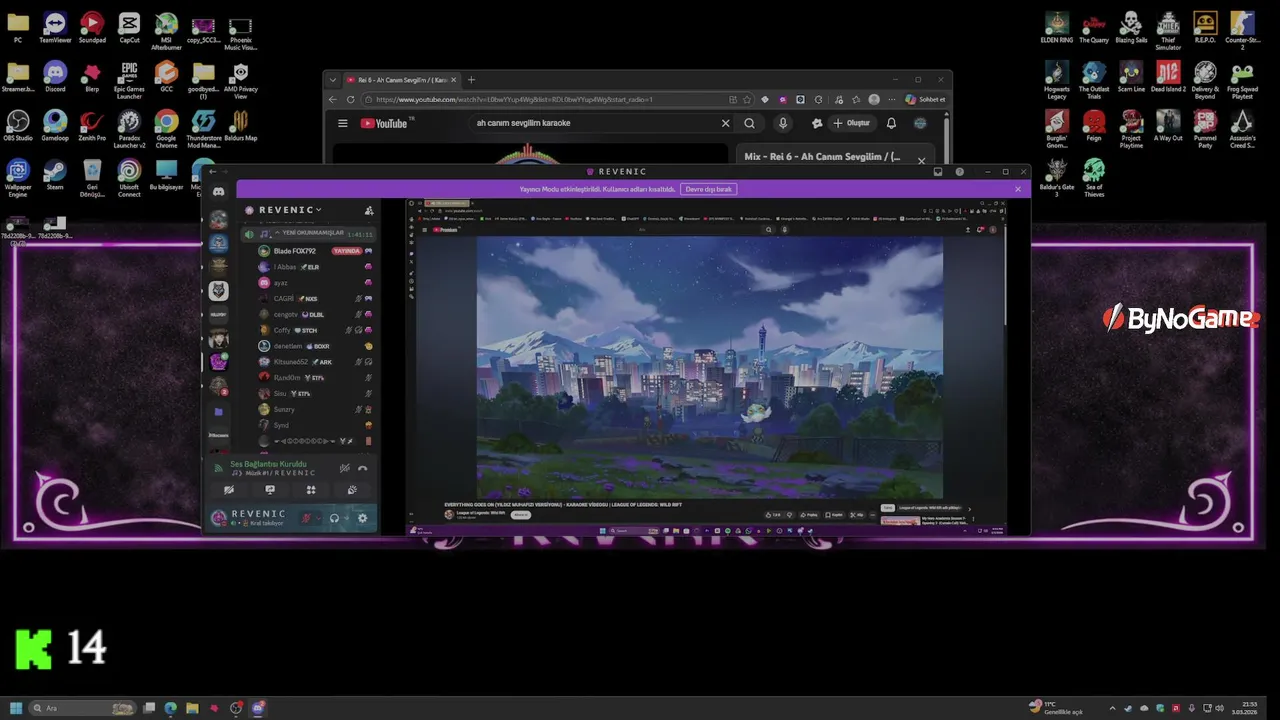Open Discord soundboard button

click(x=352, y=490)
